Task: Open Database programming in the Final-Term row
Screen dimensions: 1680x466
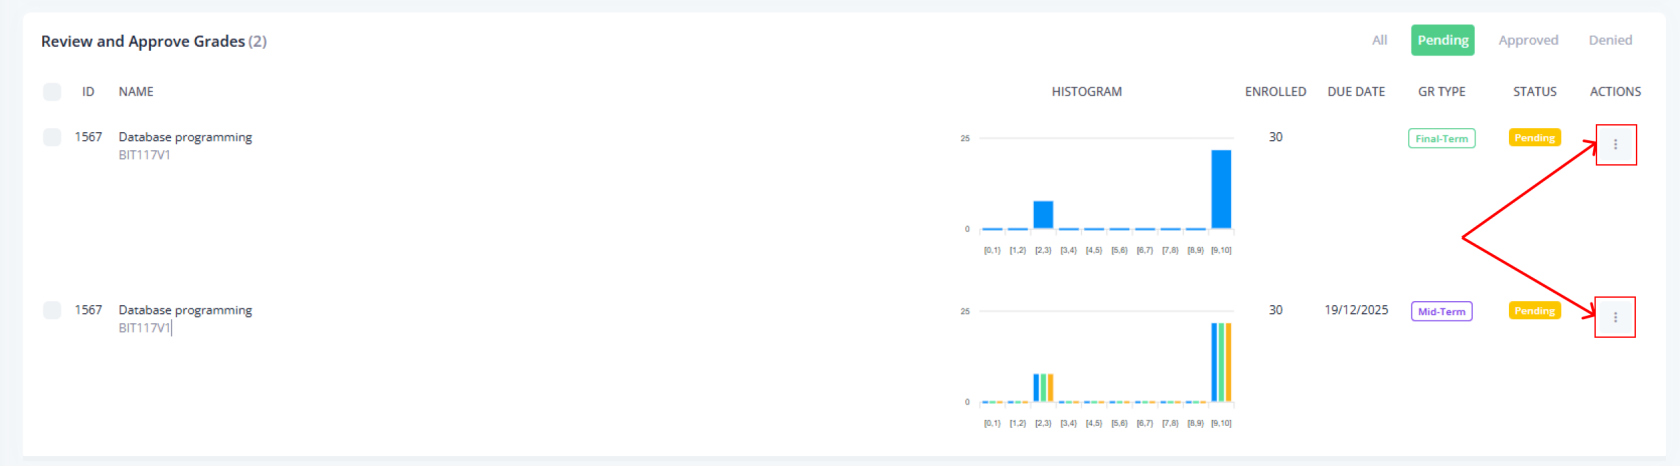Action: click(x=185, y=137)
